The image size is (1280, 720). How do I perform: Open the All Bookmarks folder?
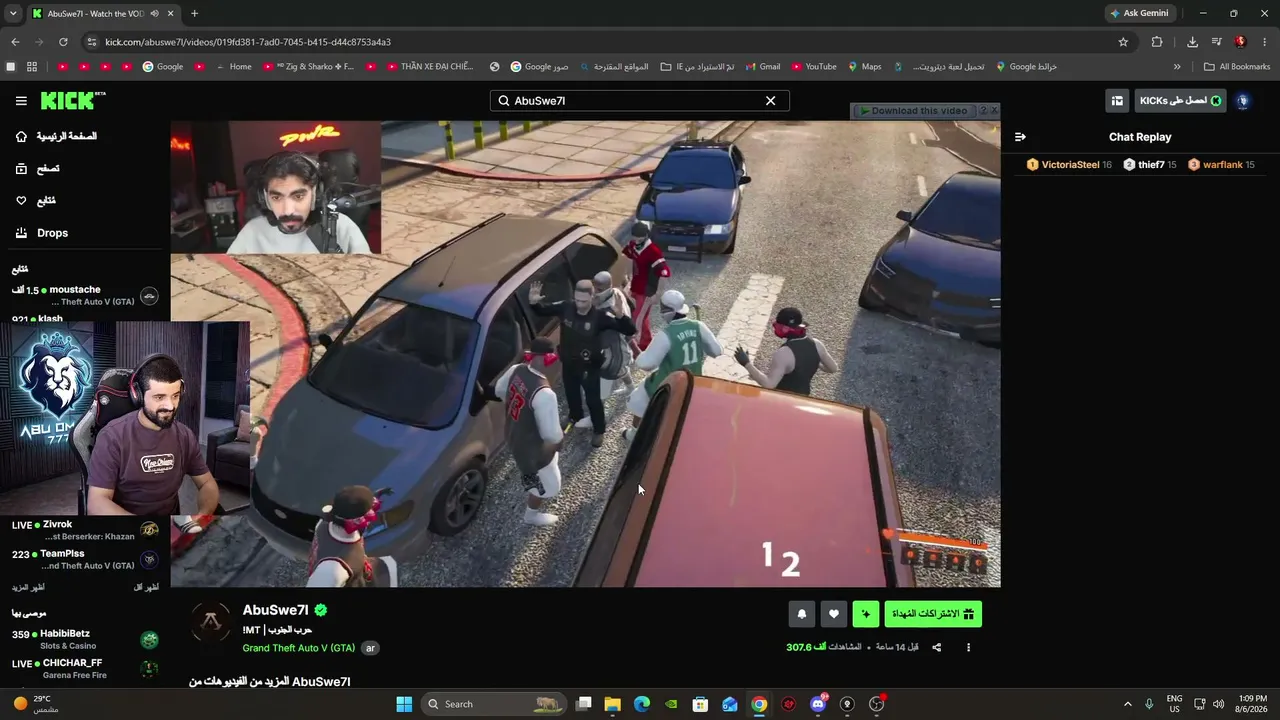pyautogui.click(x=1237, y=67)
